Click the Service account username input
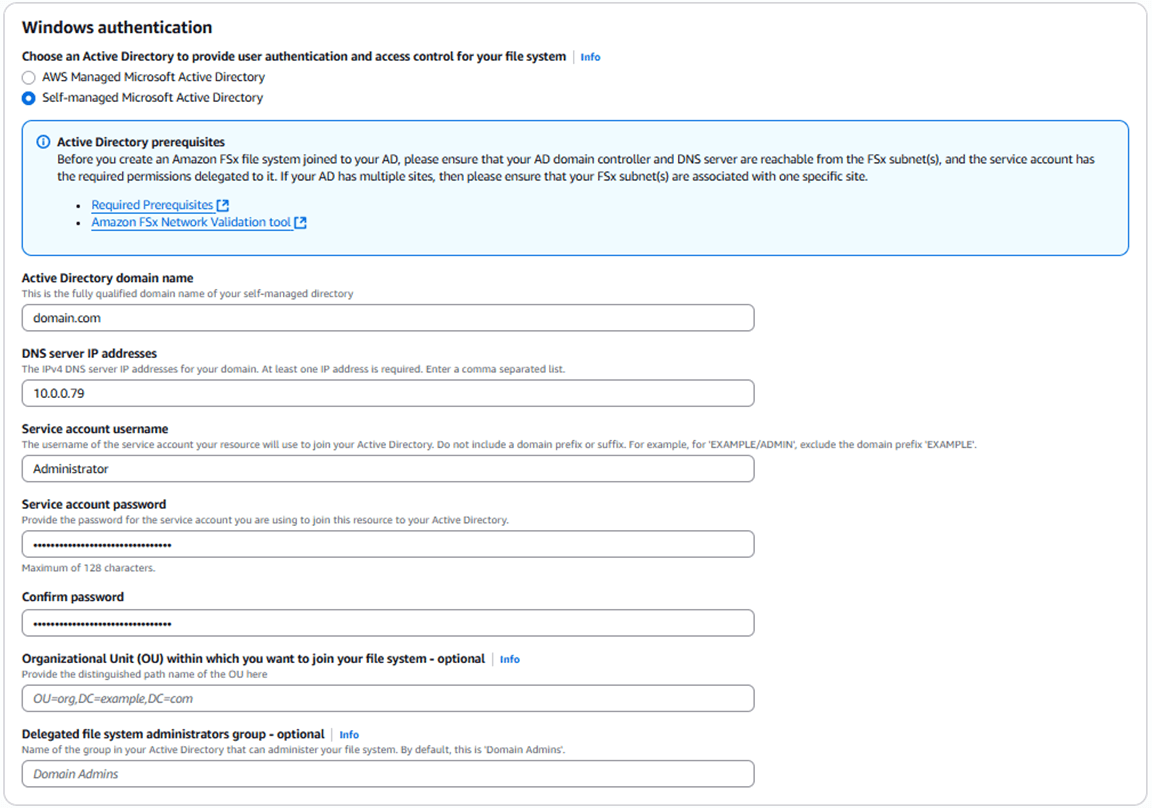The height and width of the screenshot is (808, 1152). tap(387, 468)
